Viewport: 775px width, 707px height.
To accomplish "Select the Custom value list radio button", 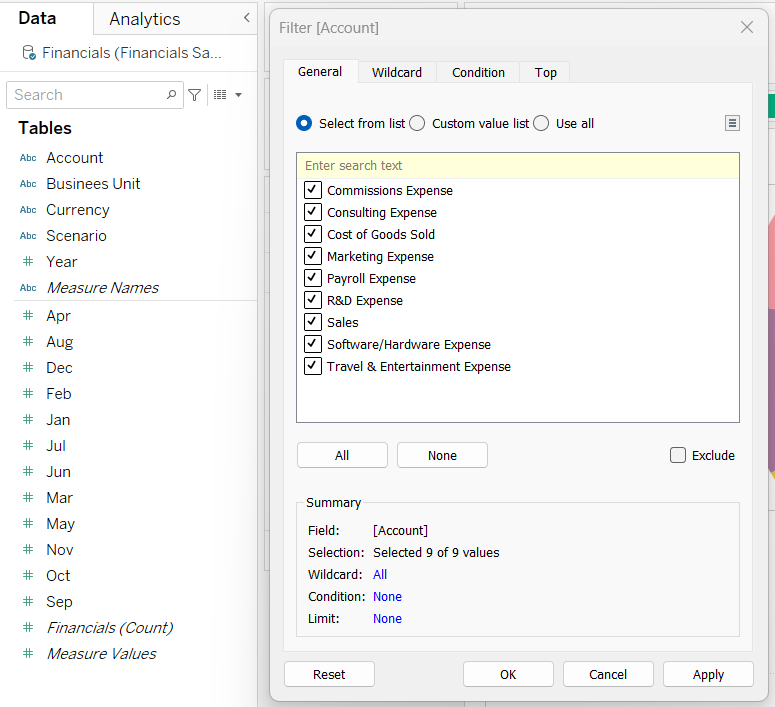I will pos(418,123).
